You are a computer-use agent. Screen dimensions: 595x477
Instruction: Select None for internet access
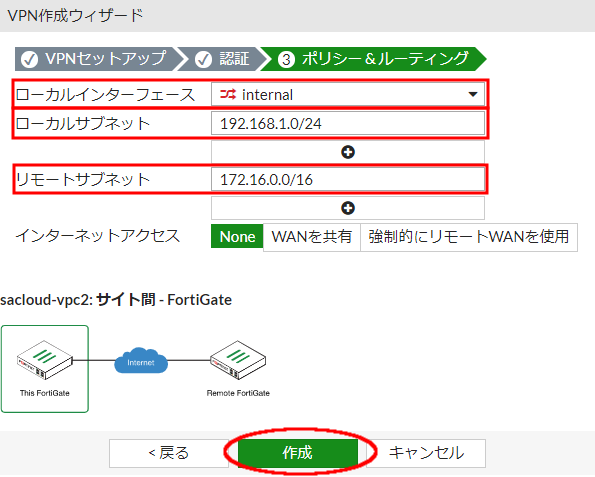[237, 237]
